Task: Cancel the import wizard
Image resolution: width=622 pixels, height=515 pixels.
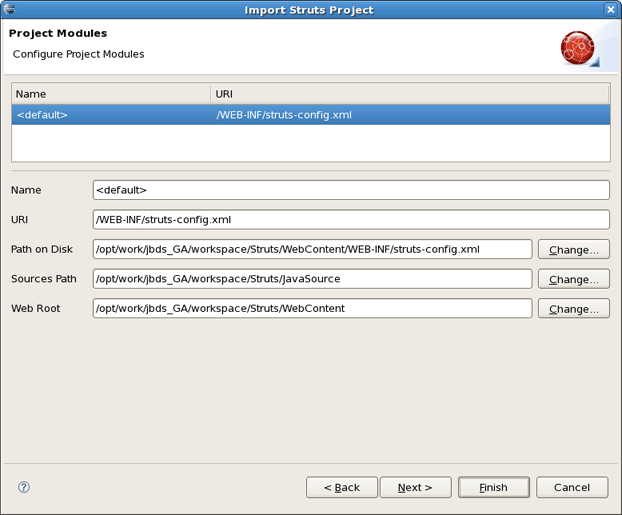Action: [572, 487]
